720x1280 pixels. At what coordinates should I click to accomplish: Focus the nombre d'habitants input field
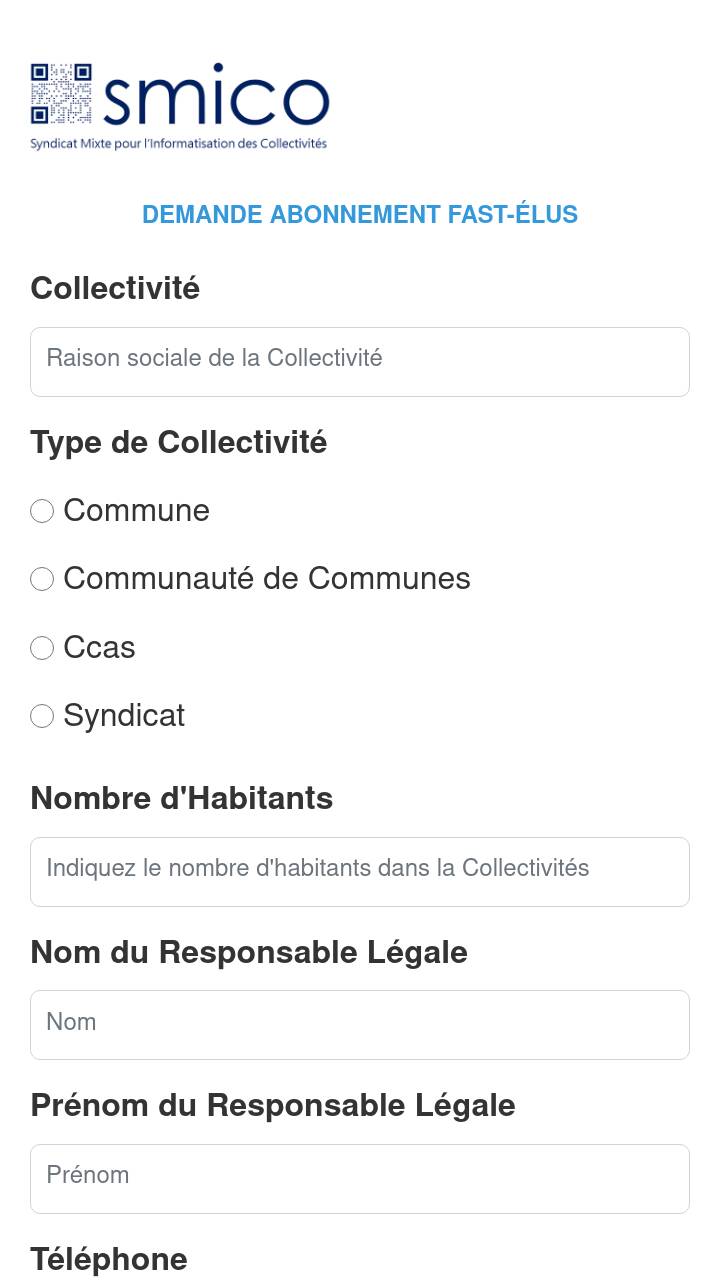pyautogui.click(x=360, y=872)
